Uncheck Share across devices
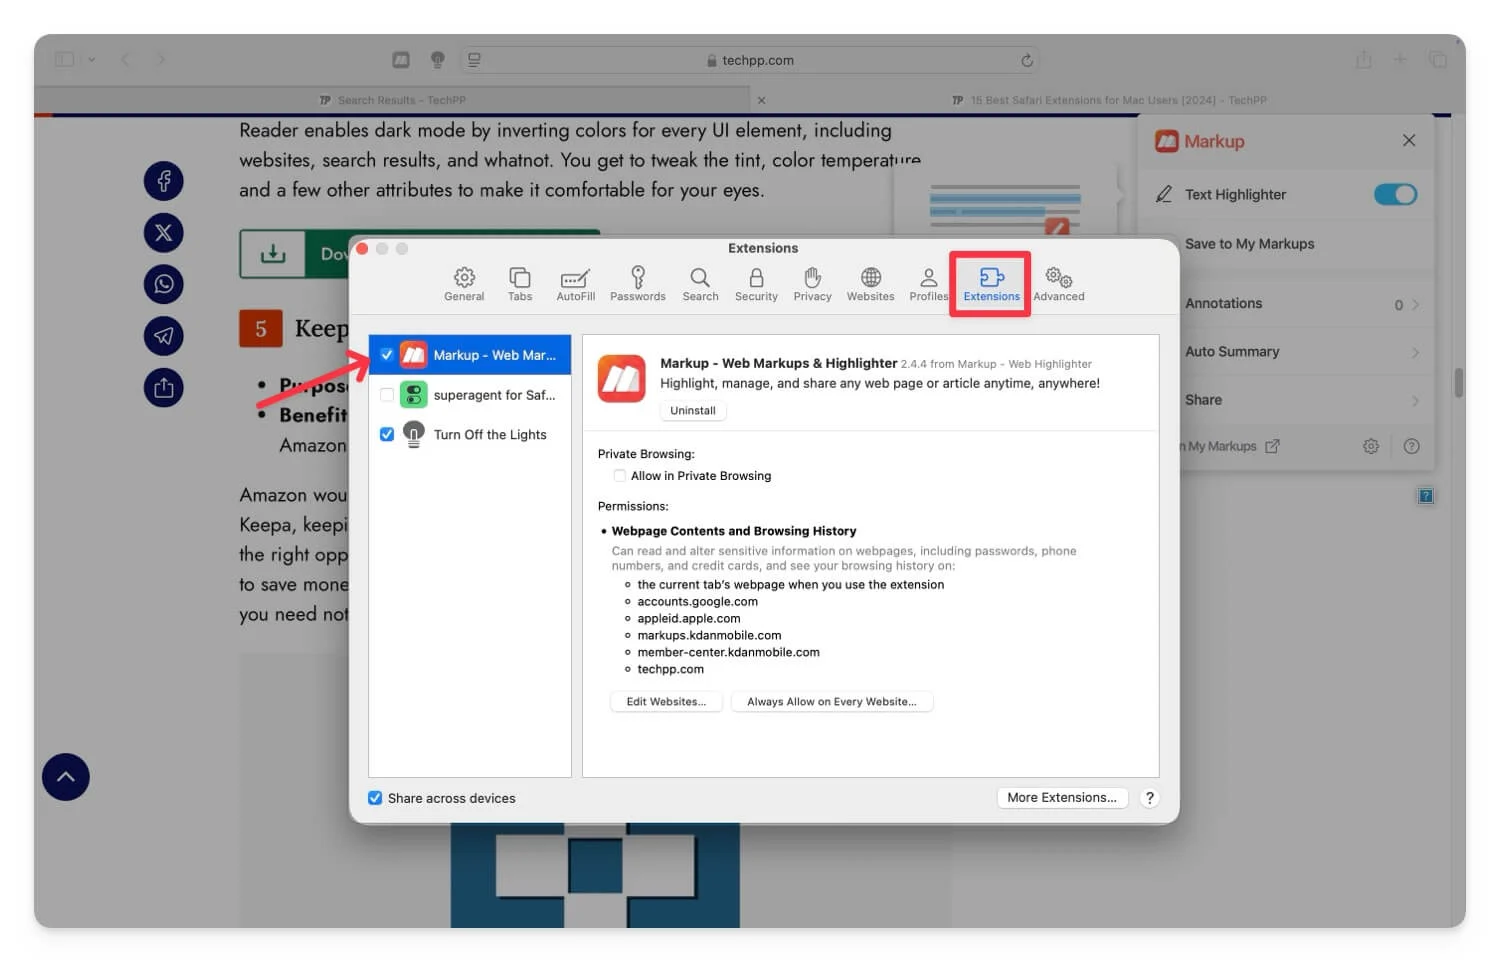 375,798
